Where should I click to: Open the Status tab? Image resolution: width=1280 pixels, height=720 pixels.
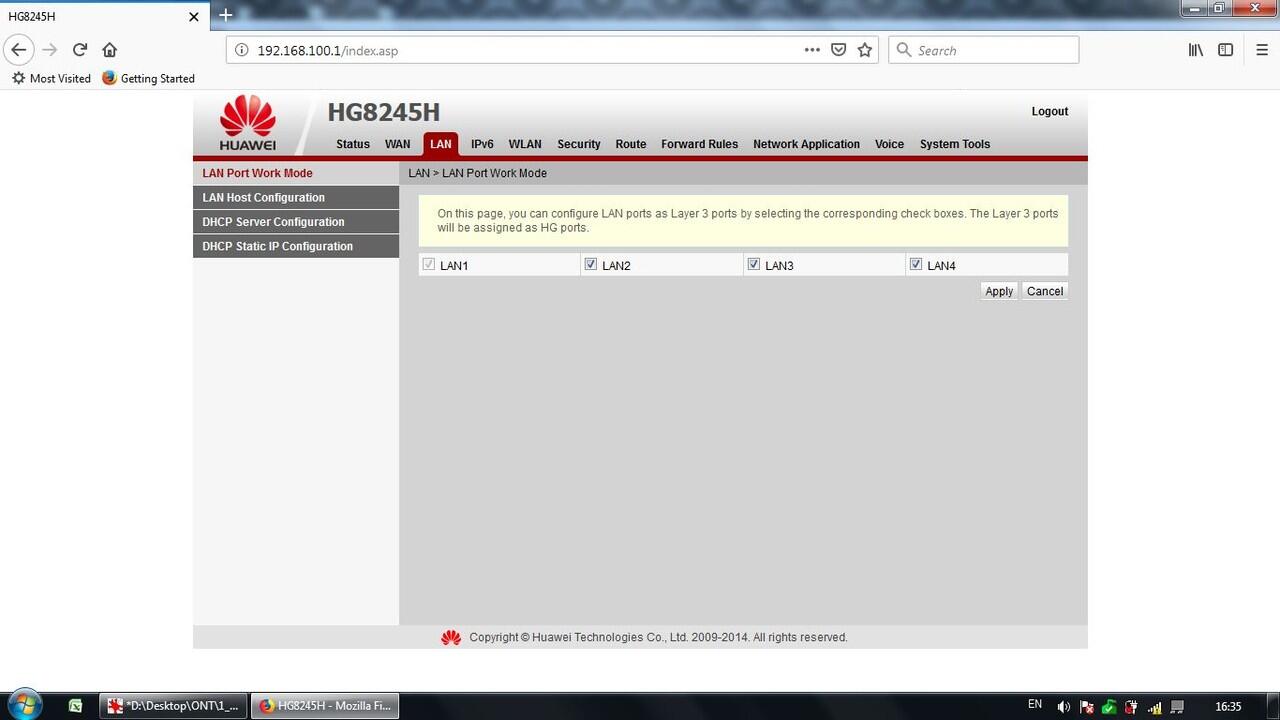(x=353, y=144)
